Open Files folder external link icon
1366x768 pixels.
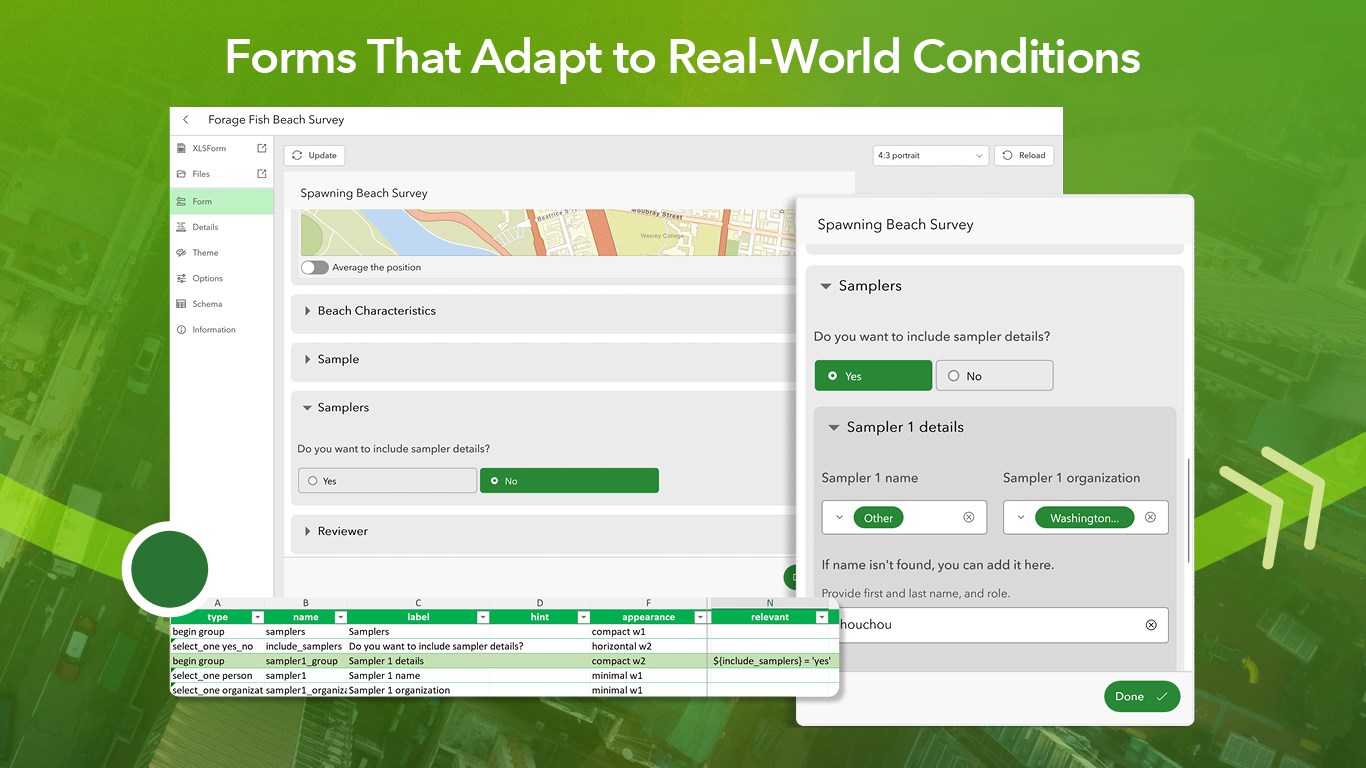262,174
